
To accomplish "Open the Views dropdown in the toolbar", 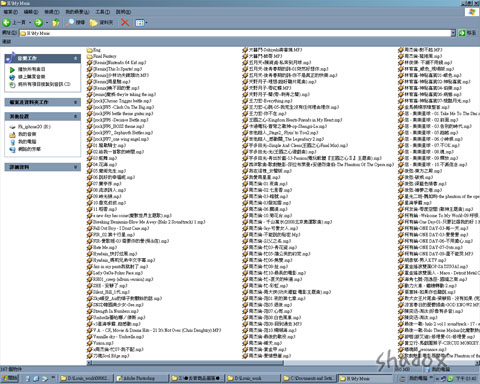I will (x=141, y=22).
